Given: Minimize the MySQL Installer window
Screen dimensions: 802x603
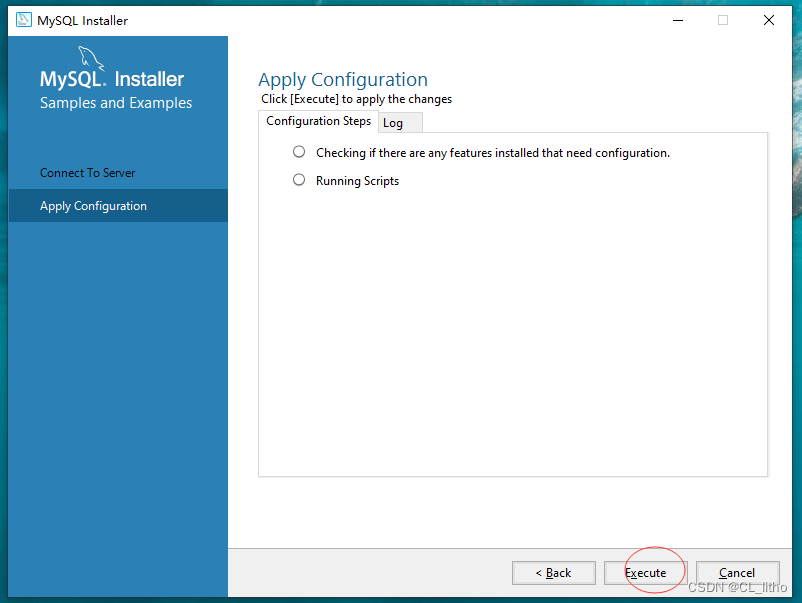Looking at the screenshot, I should (678, 20).
